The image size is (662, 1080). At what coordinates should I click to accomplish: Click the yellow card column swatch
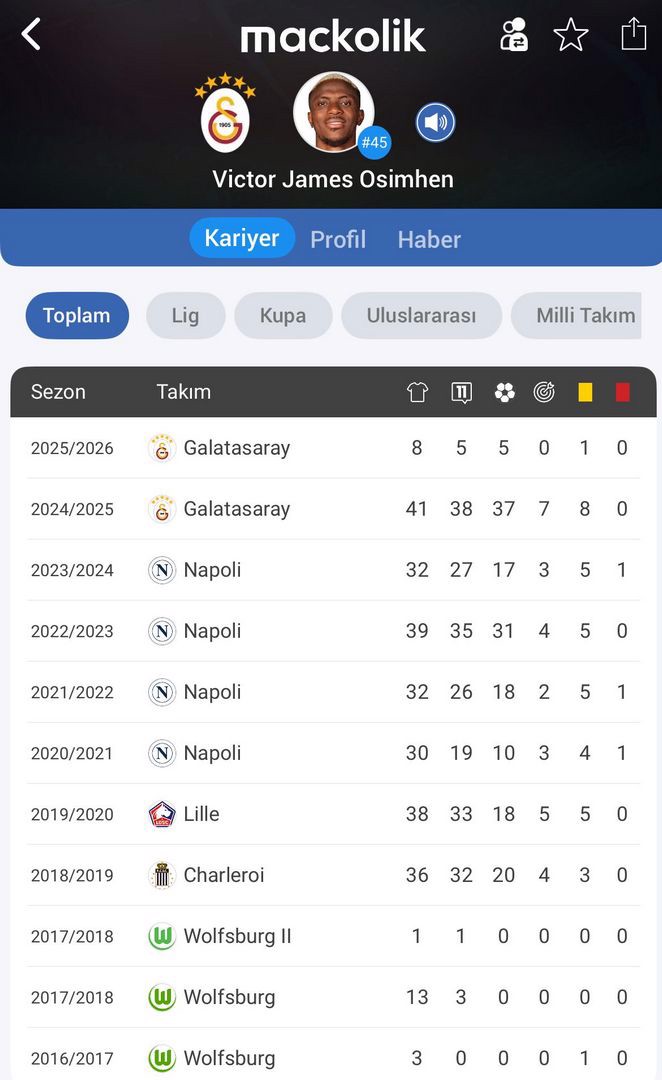coord(585,392)
